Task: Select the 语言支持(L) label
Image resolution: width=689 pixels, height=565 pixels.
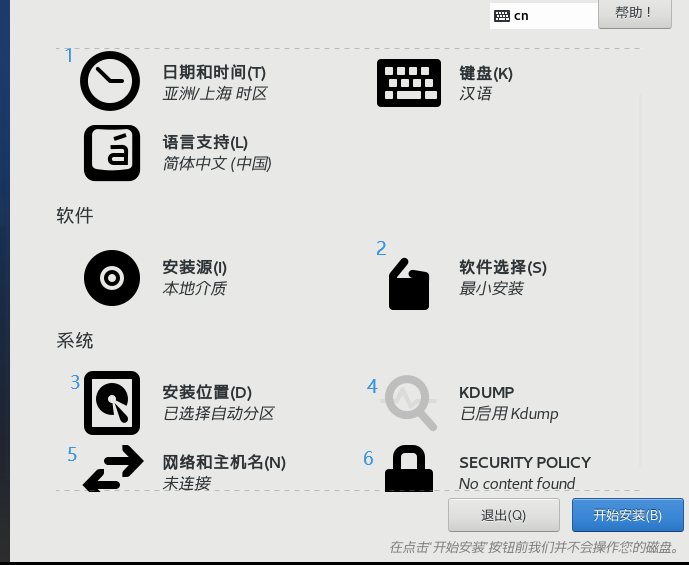Action: pos(205,142)
